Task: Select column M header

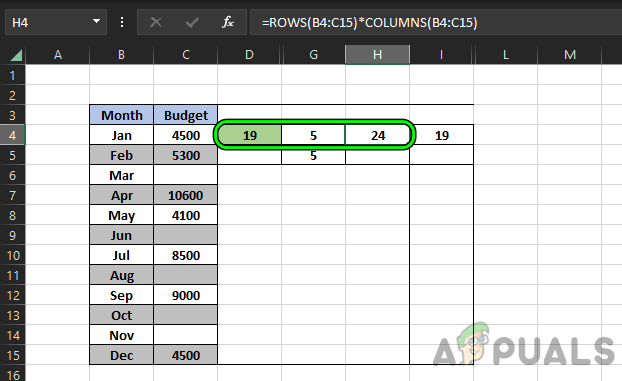Action: coord(570,54)
